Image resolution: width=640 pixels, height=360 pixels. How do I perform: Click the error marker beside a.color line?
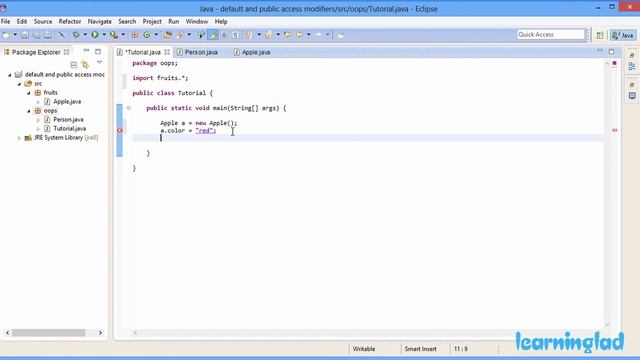click(120, 131)
